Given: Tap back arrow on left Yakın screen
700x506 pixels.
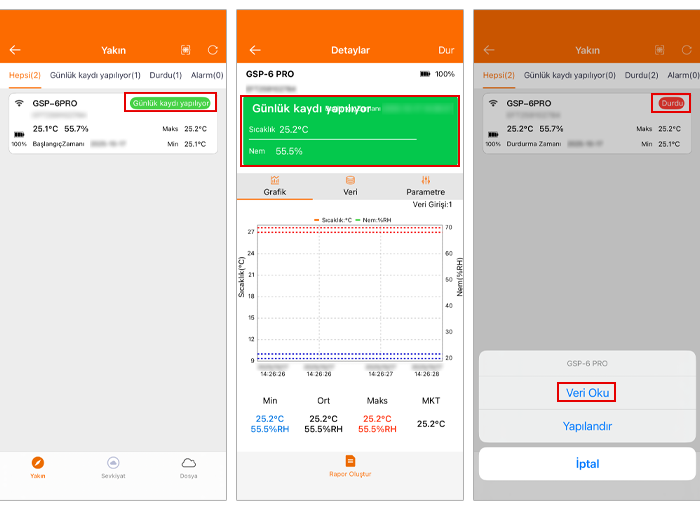Looking at the screenshot, I should (15, 50).
